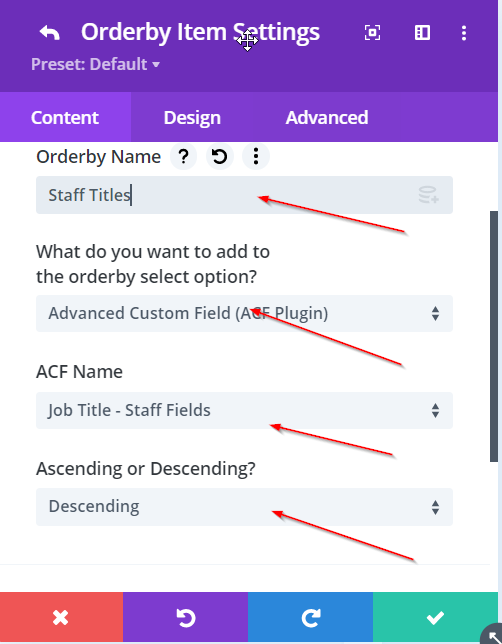This screenshot has width=502, height=644.
Task: Save settings with the green checkmark
Action: point(435,617)
